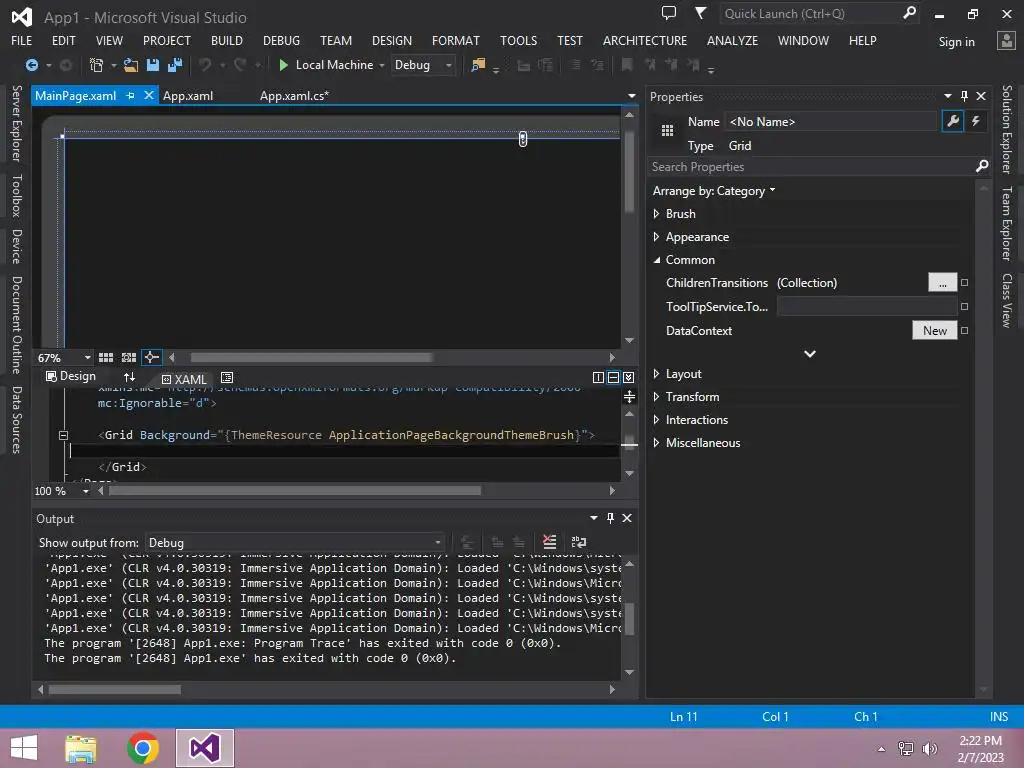Screen dimensions: 1024x768
Task: Click the Windows Start button
Action: click(x=24, y=748)
